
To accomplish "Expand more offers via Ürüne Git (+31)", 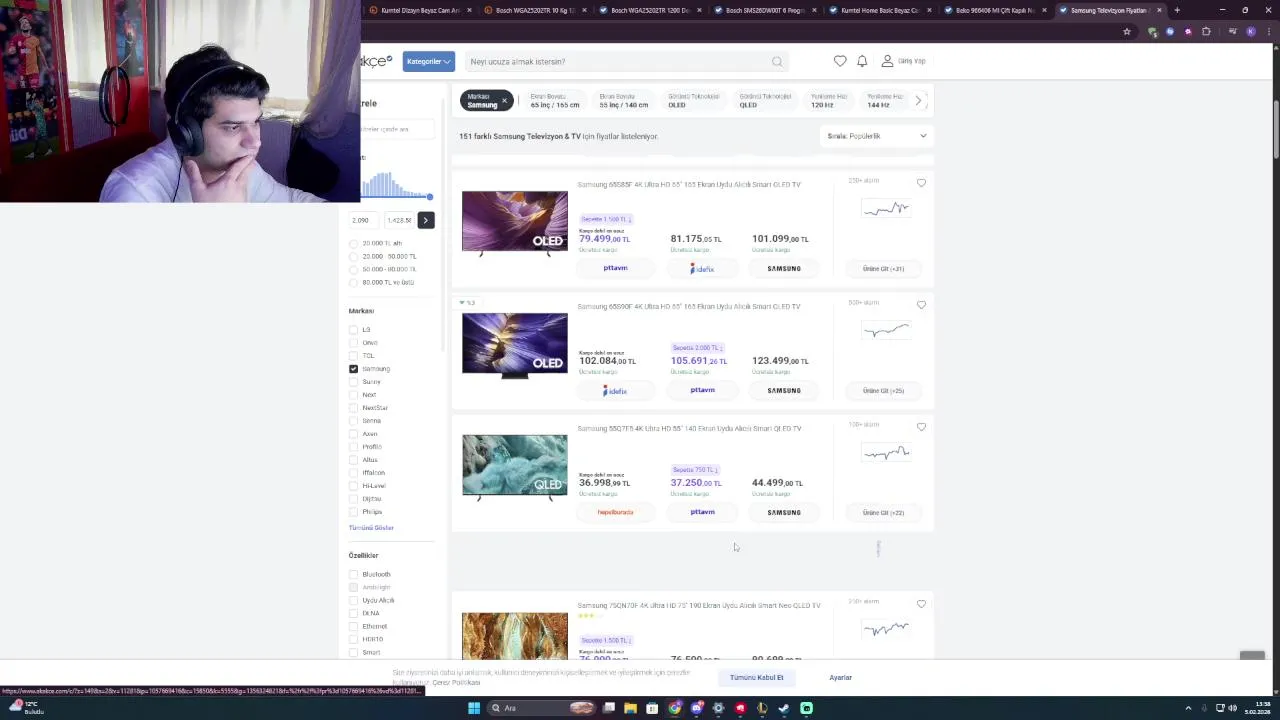I will pyautogui.click(x=883, y=268).
